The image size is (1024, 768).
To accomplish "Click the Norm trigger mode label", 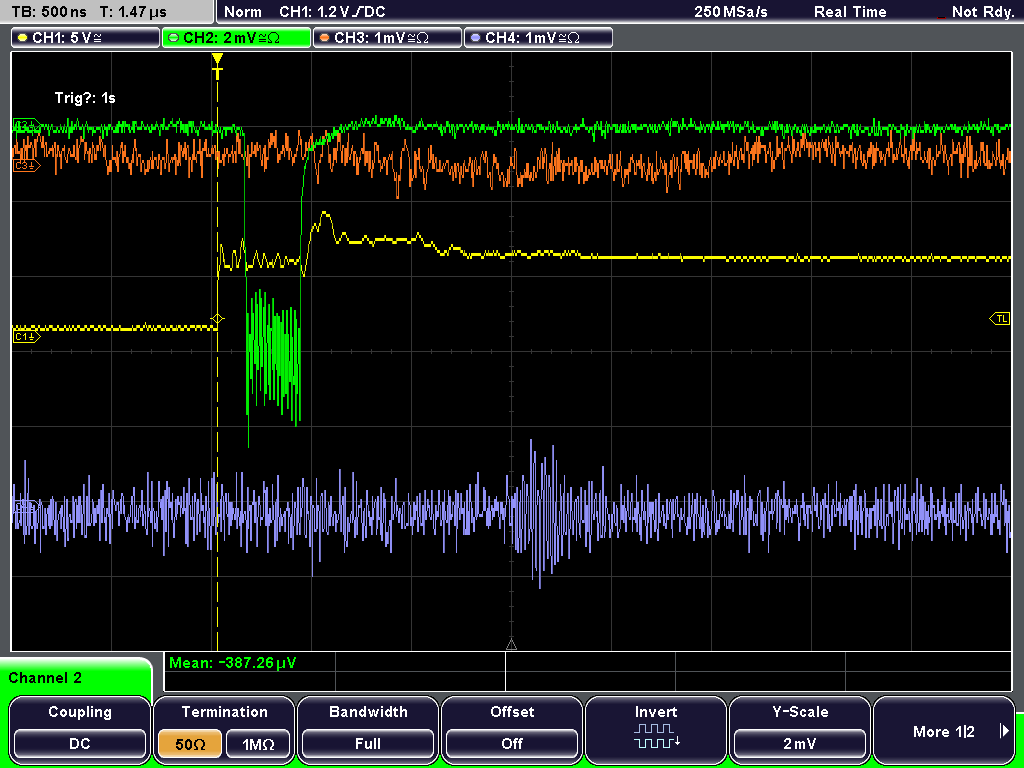I will click(242, 12).
